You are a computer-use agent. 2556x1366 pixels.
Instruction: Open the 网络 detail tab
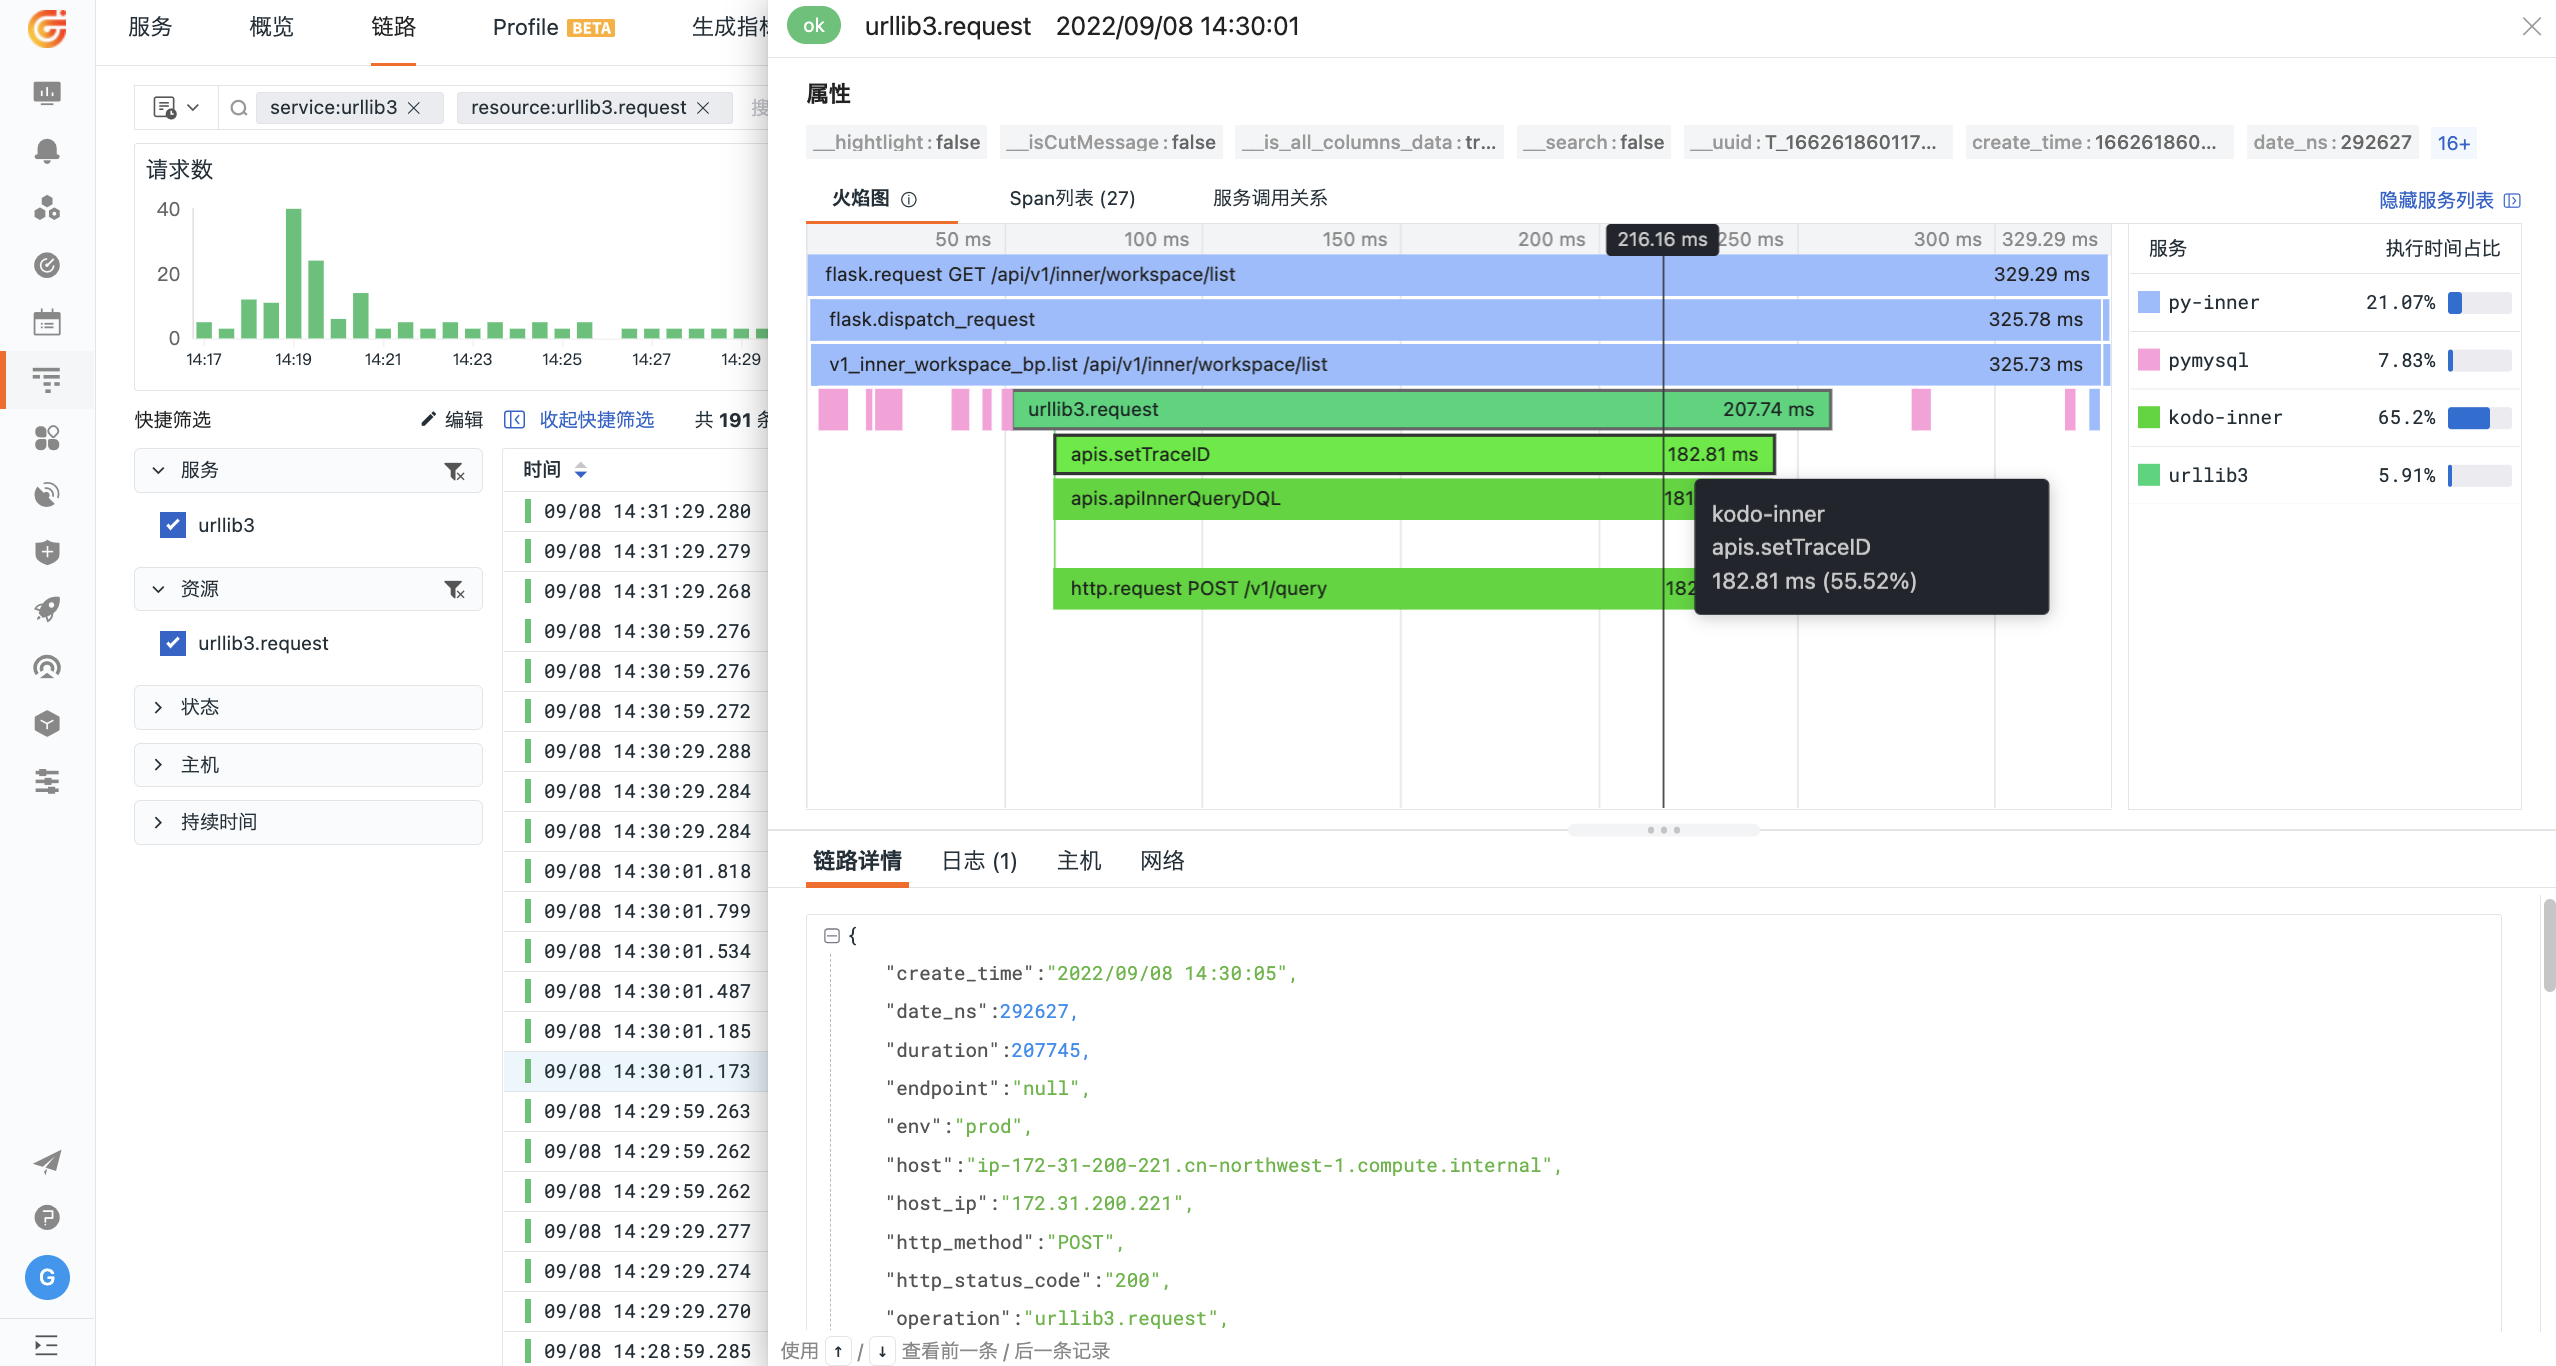pos(1163,861)
